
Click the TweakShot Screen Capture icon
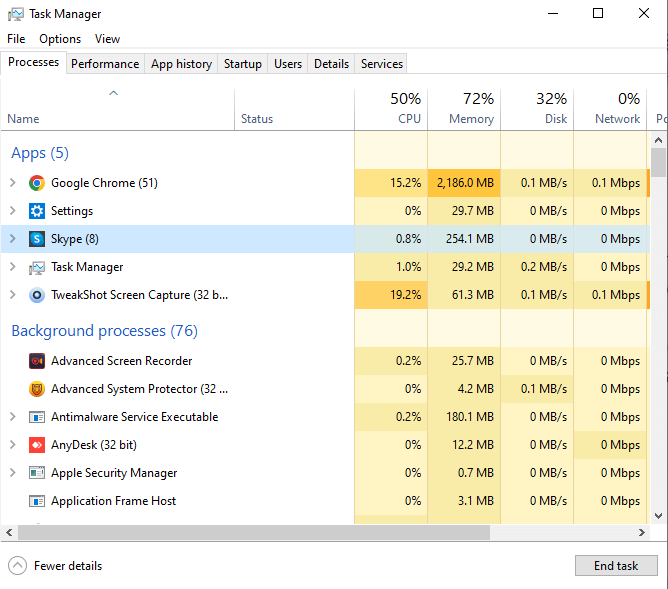(x=37, y=295)
